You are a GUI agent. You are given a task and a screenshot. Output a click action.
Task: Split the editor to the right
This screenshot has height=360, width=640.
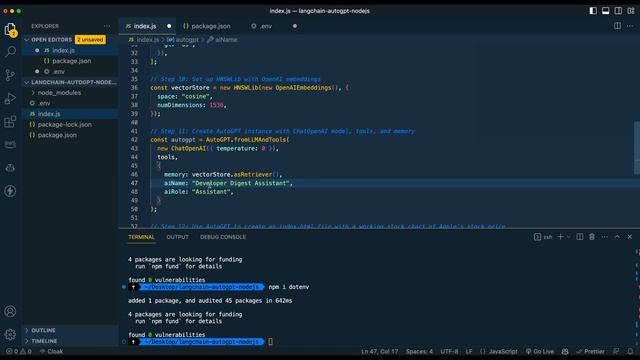tap(618, 26)
